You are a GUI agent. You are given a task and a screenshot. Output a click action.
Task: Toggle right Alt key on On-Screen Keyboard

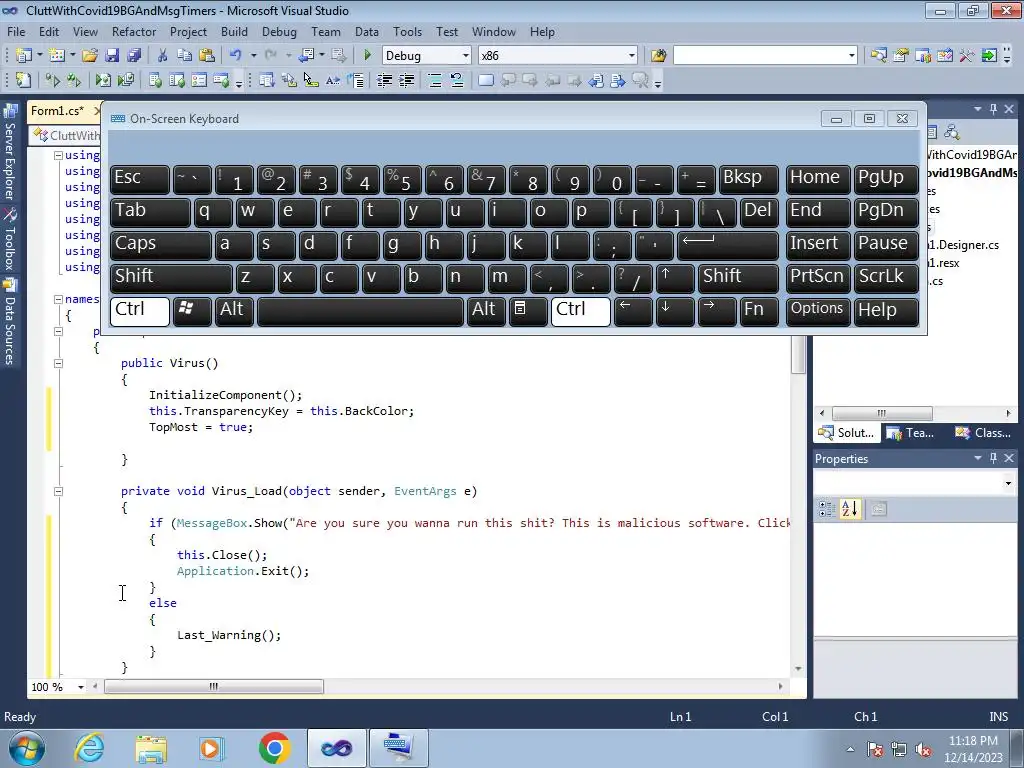click(x=485, y=310)
